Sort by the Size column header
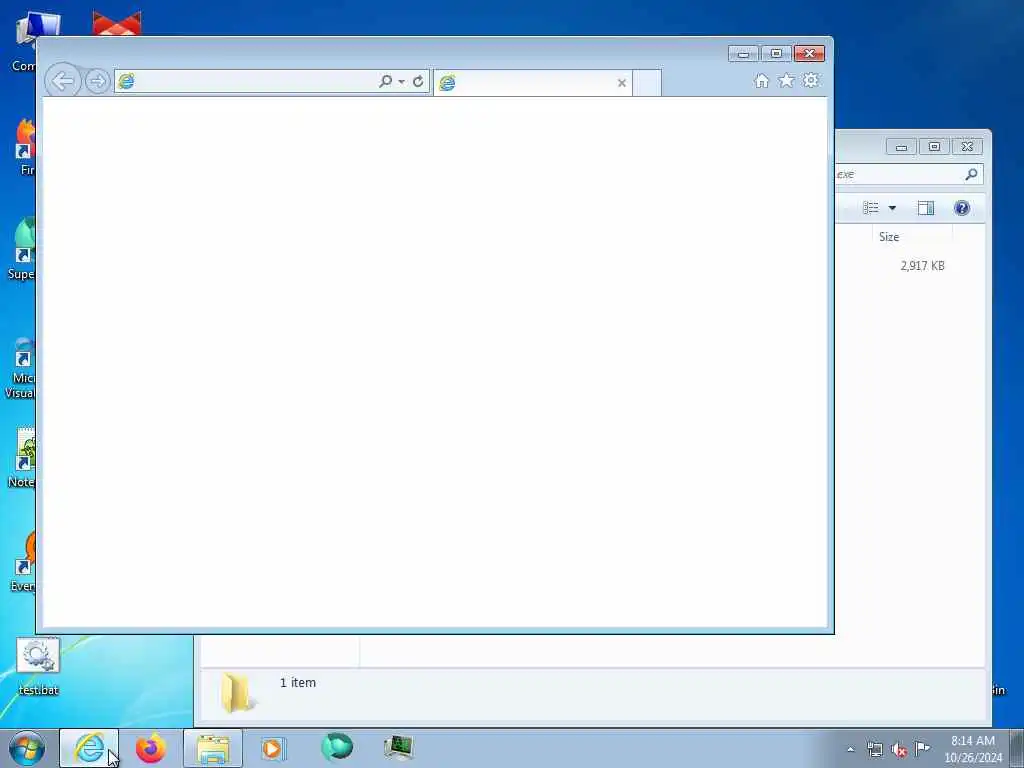 point(912,236)
